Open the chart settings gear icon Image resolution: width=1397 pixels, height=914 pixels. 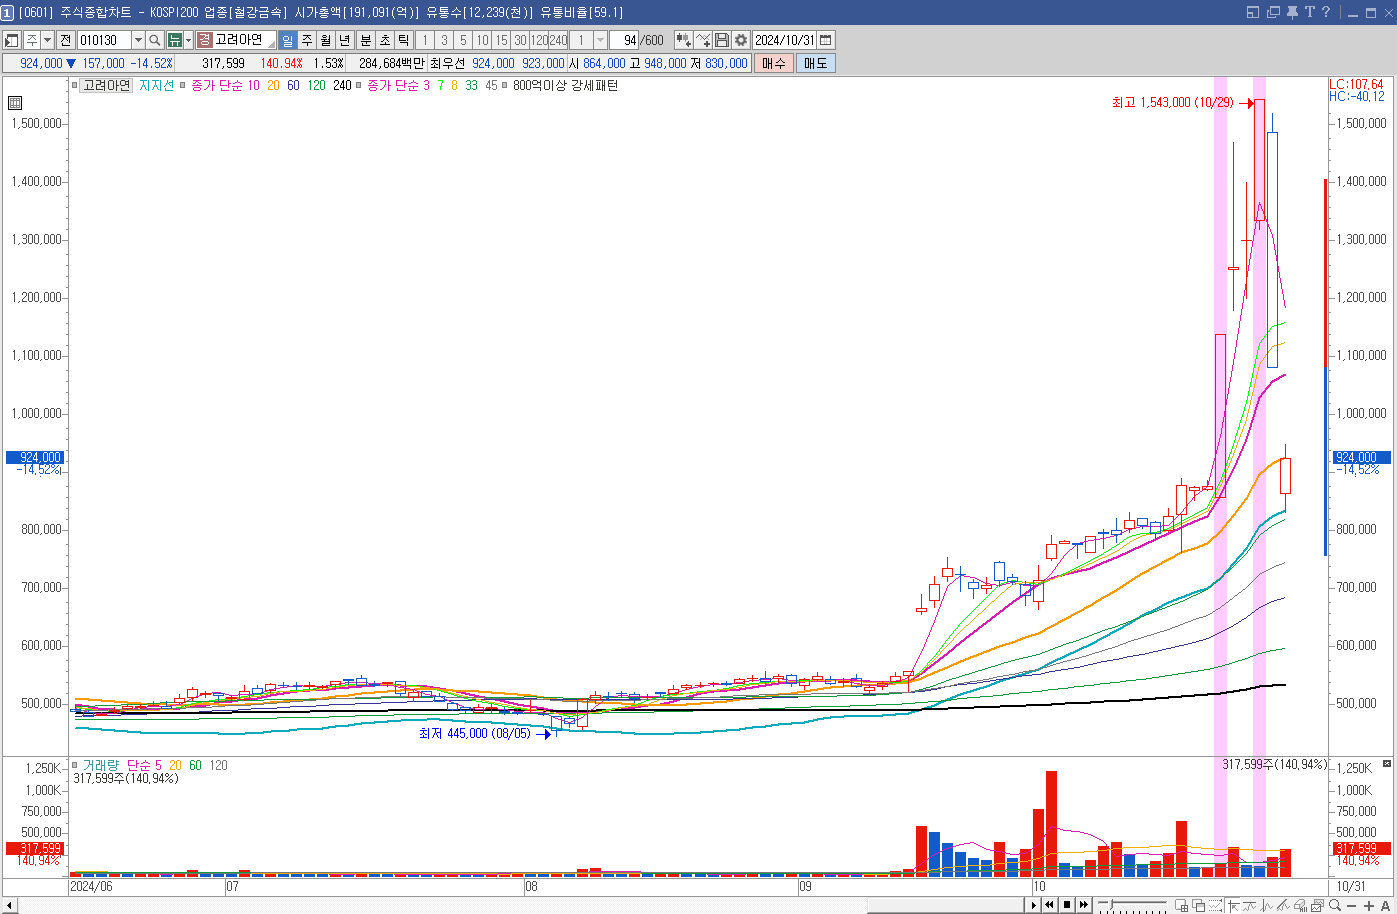click(740, 40)
